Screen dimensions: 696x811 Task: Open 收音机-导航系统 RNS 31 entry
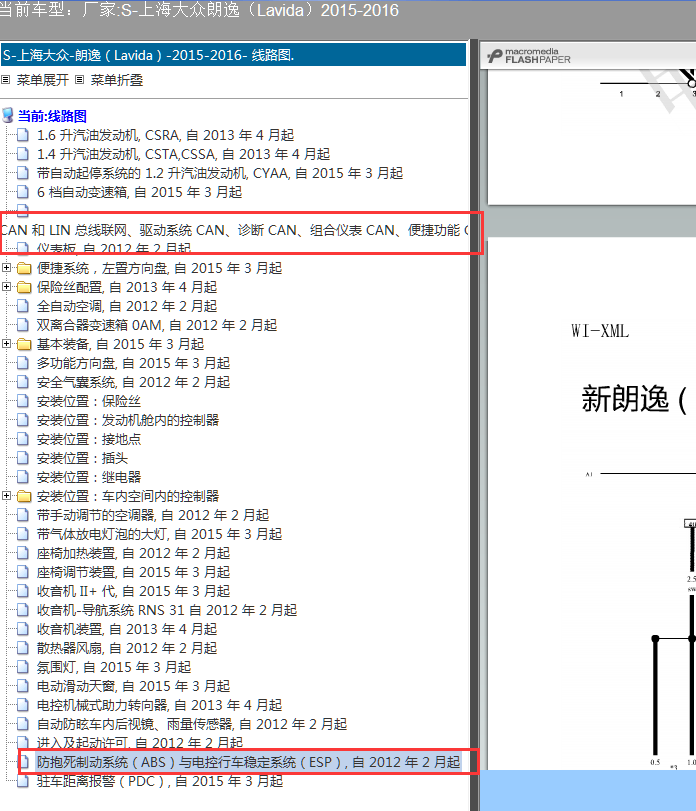click(167, 610)
